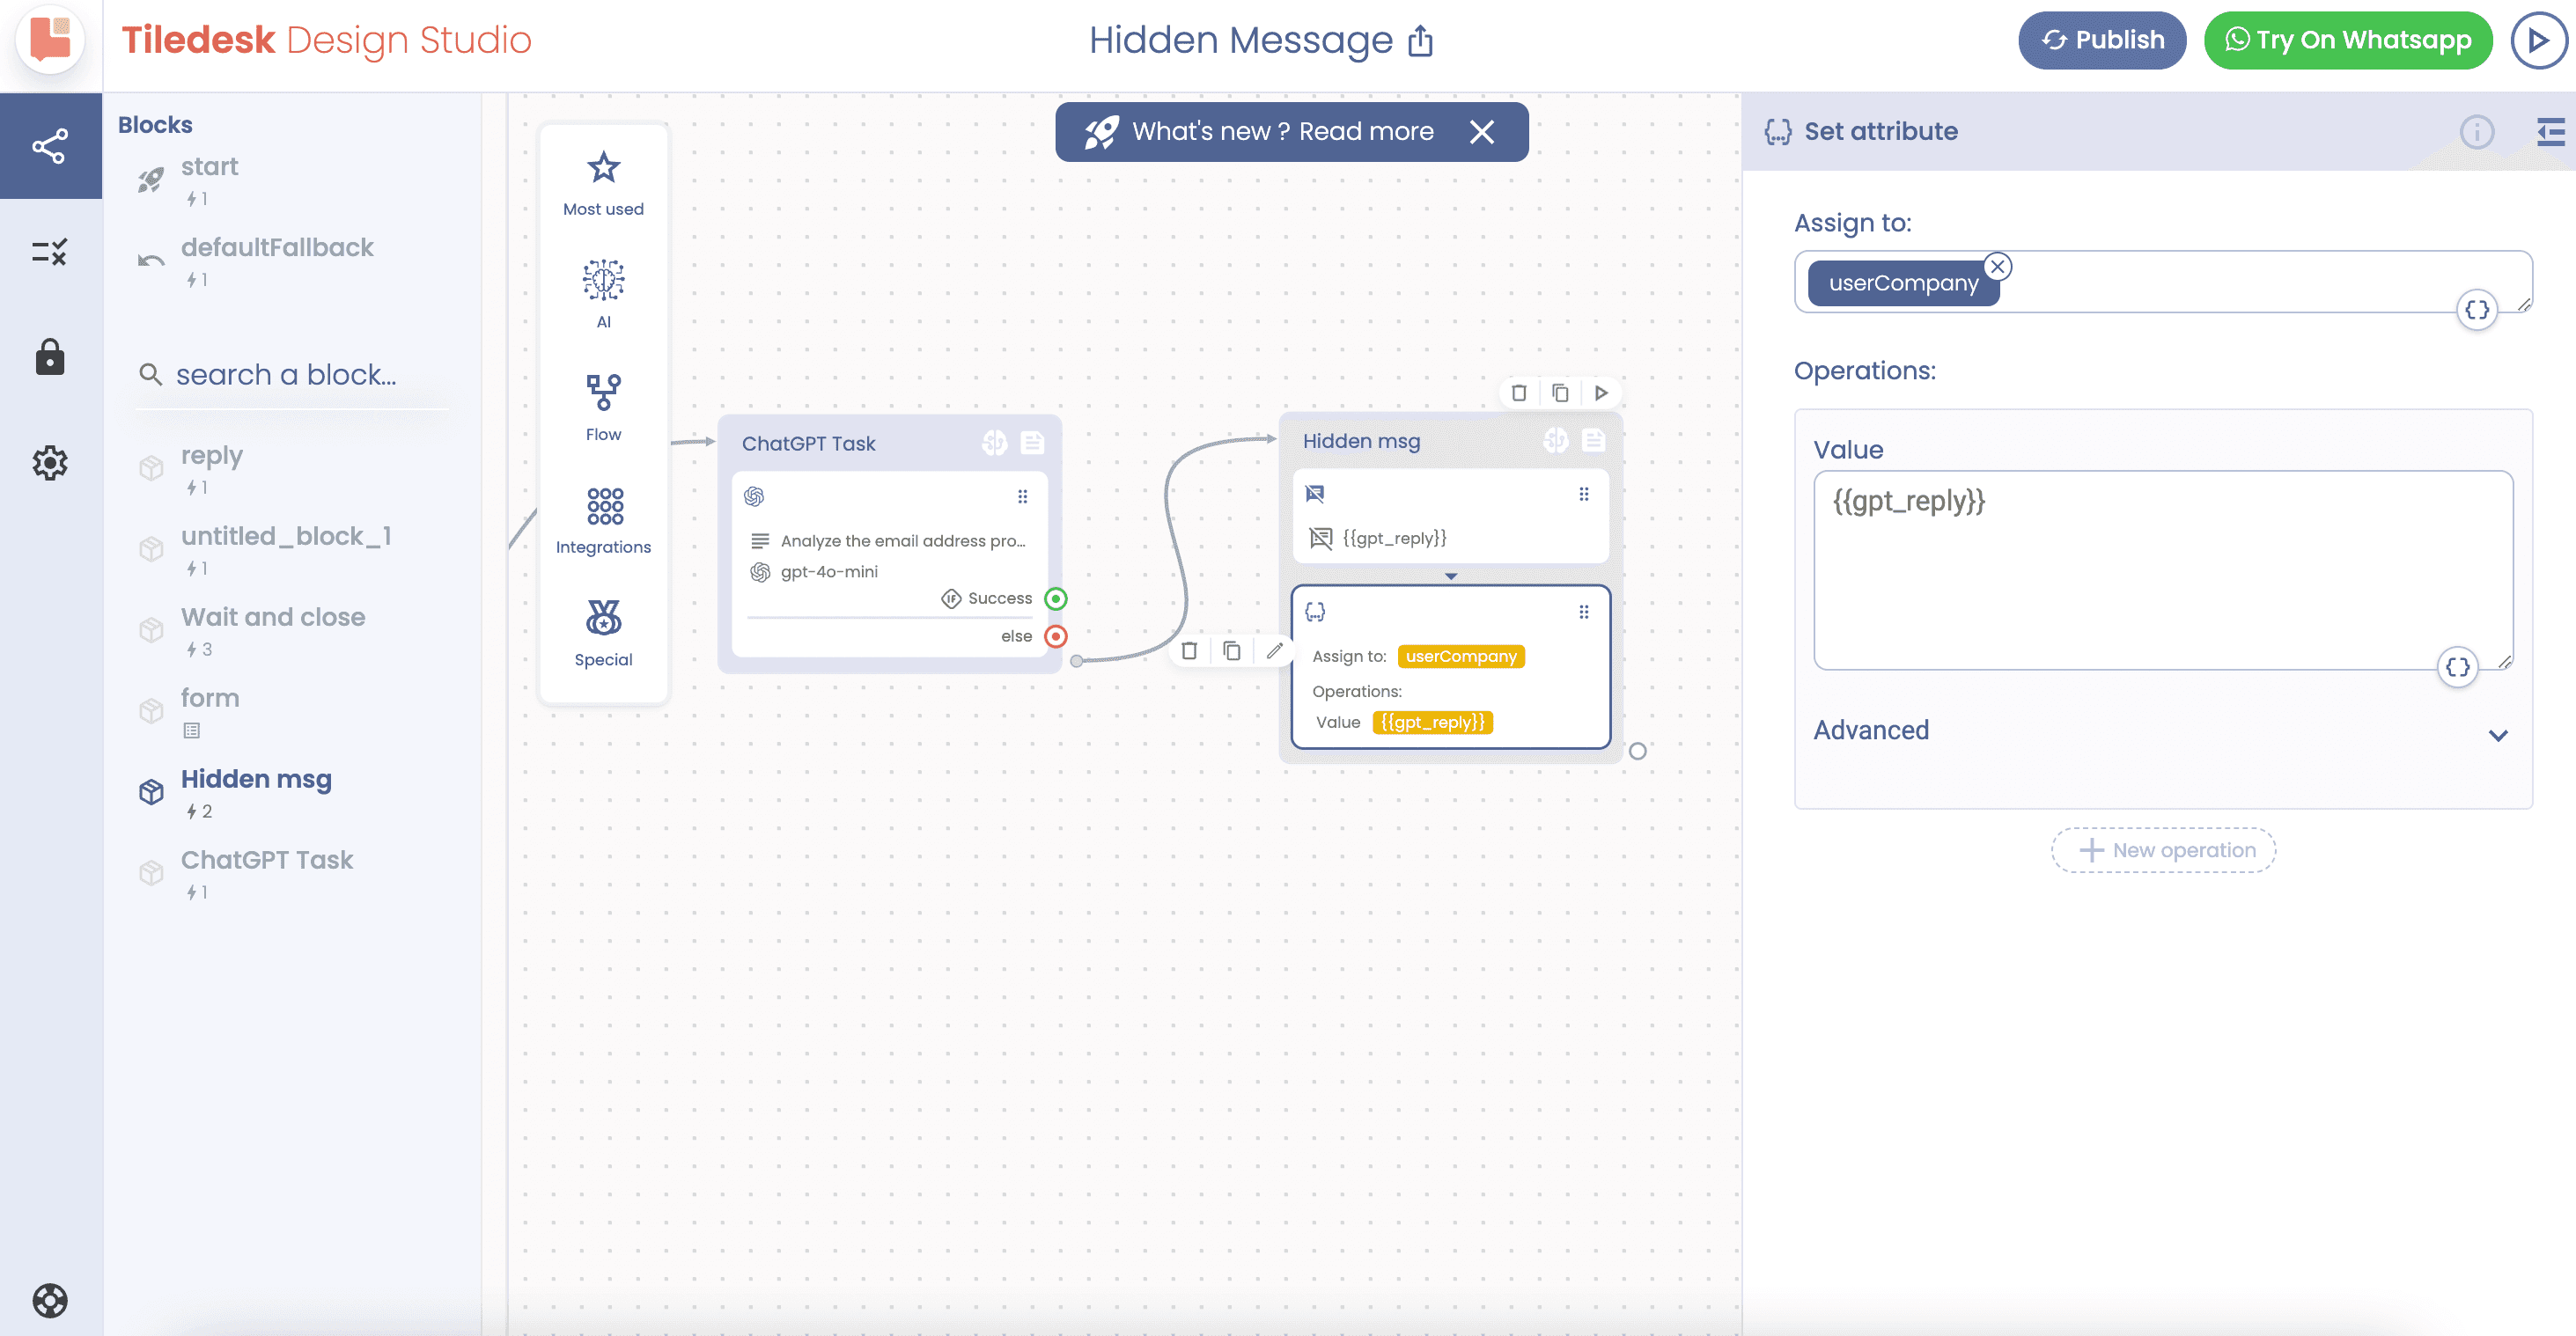The height and width of the screenshot is (1336, 2576).
Task: Click the Assign to input field
Action: 2162,282
